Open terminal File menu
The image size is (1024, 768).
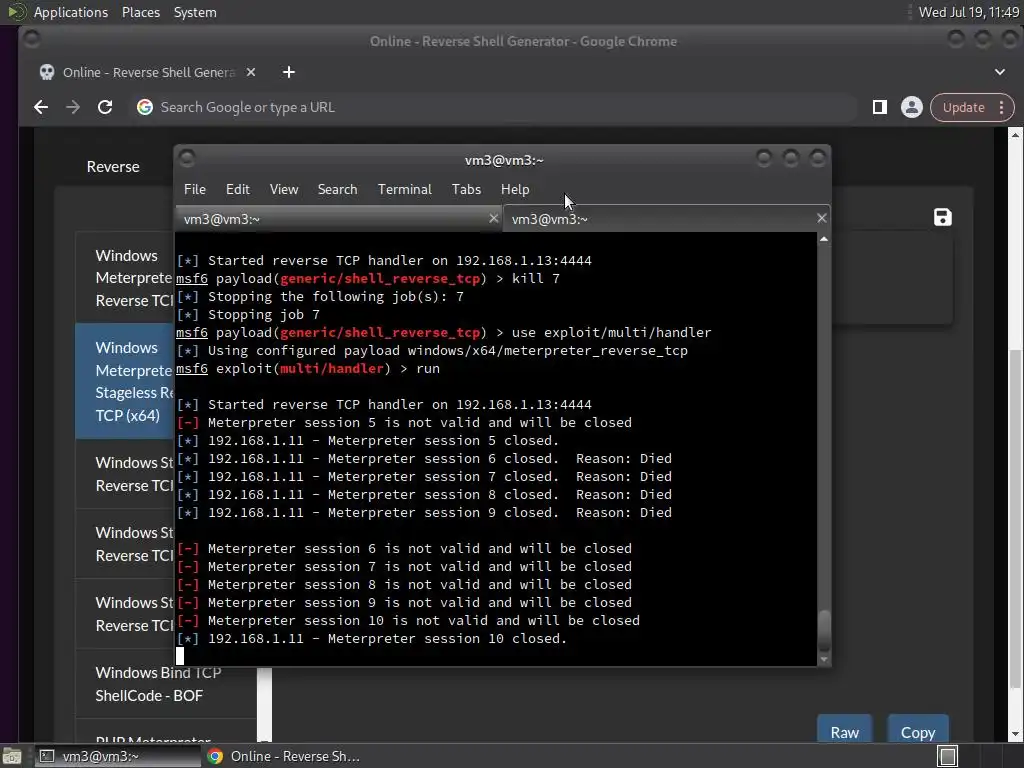pyautogui.click(x=195, y=189)
